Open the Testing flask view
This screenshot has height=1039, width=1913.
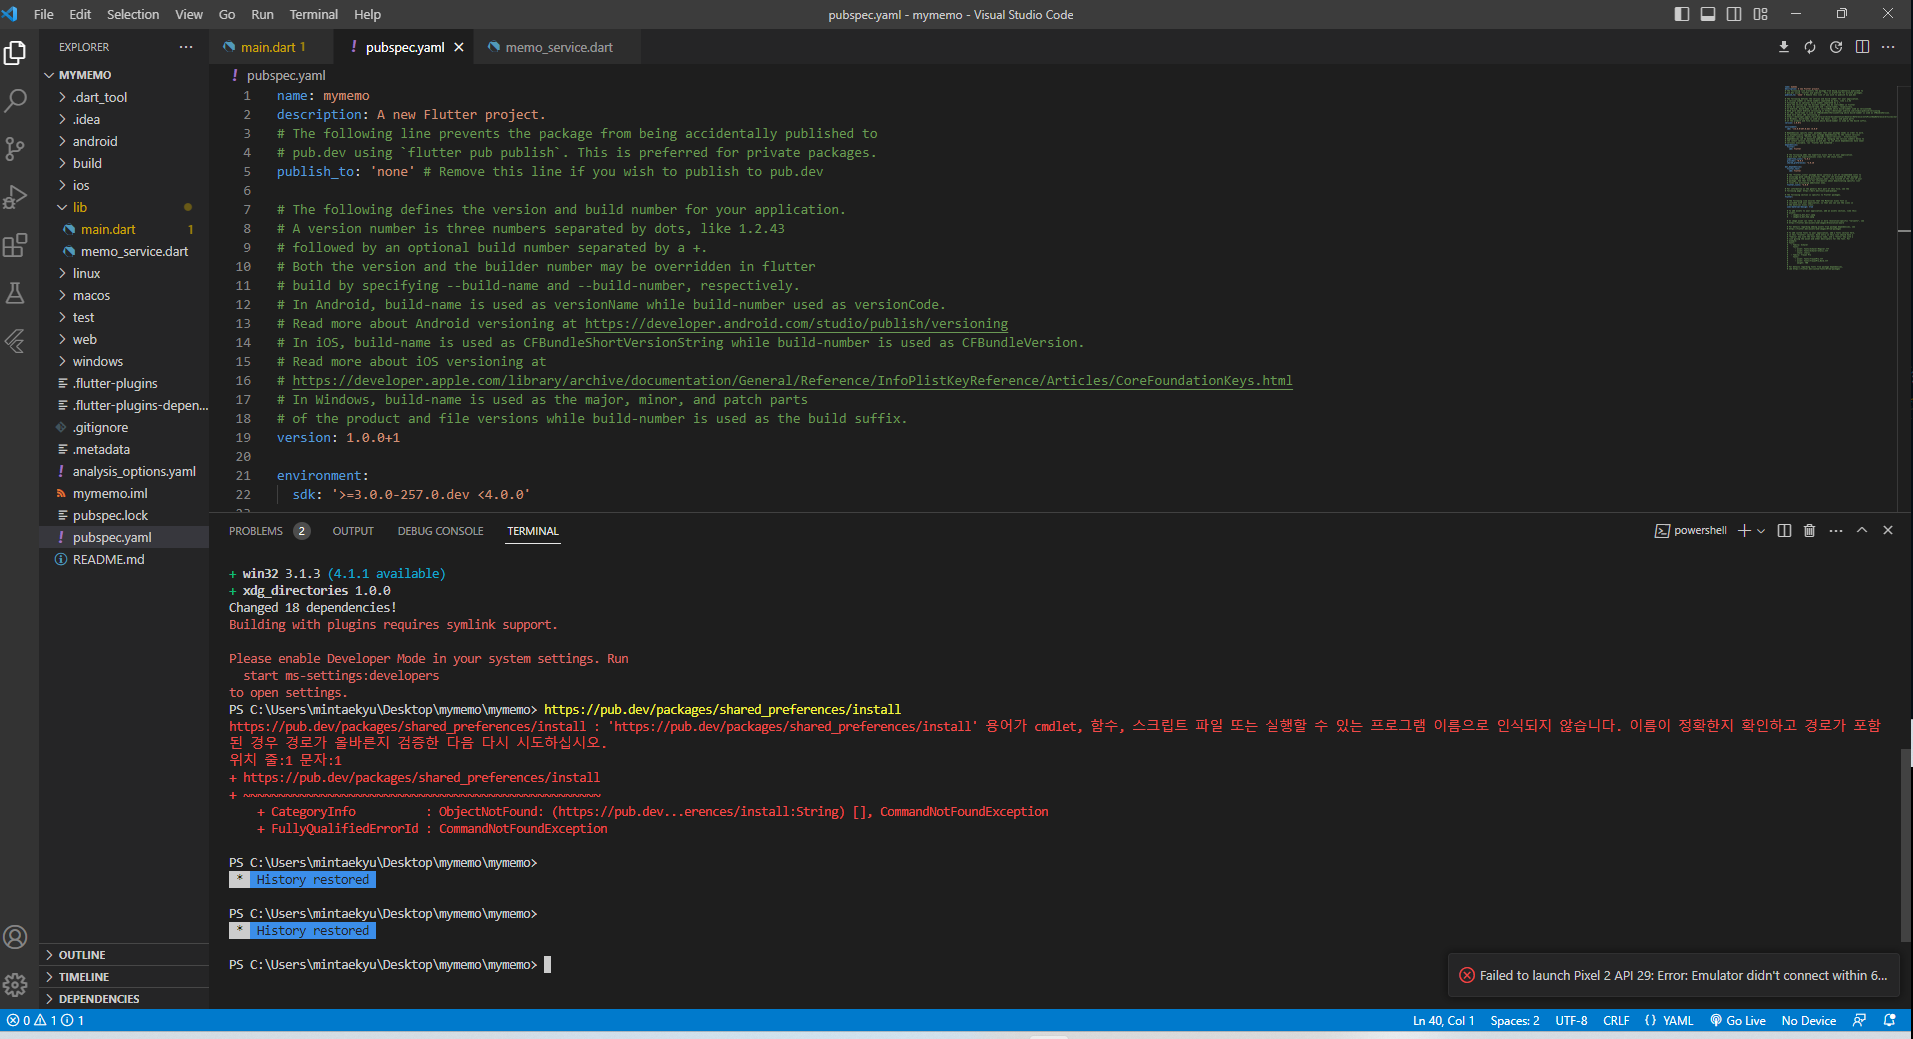coord(15,293)
